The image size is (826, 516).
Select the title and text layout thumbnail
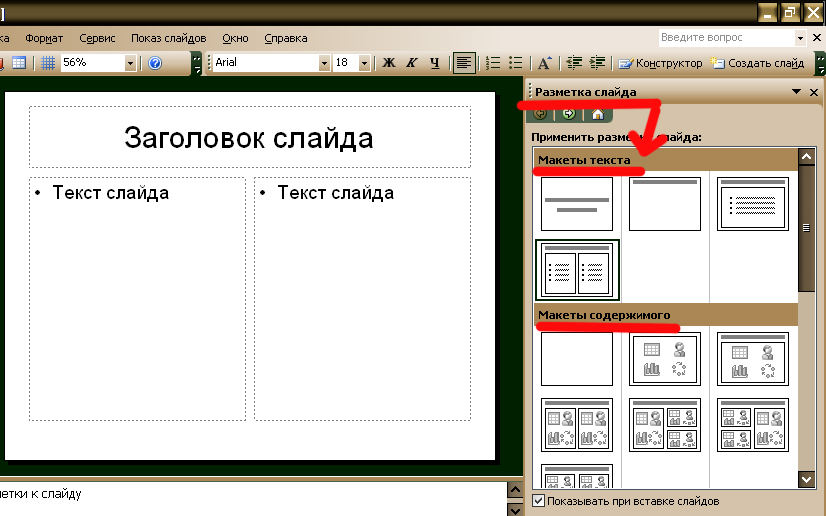point(753,204)
